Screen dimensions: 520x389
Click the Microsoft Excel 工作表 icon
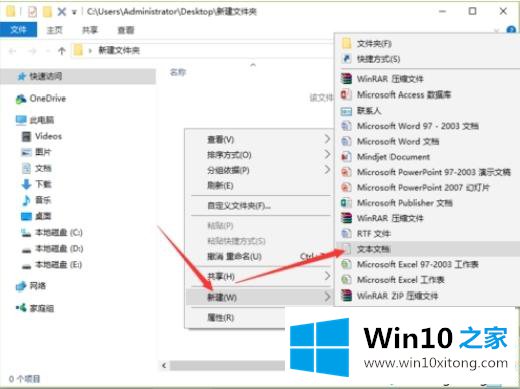pos(346,280)
